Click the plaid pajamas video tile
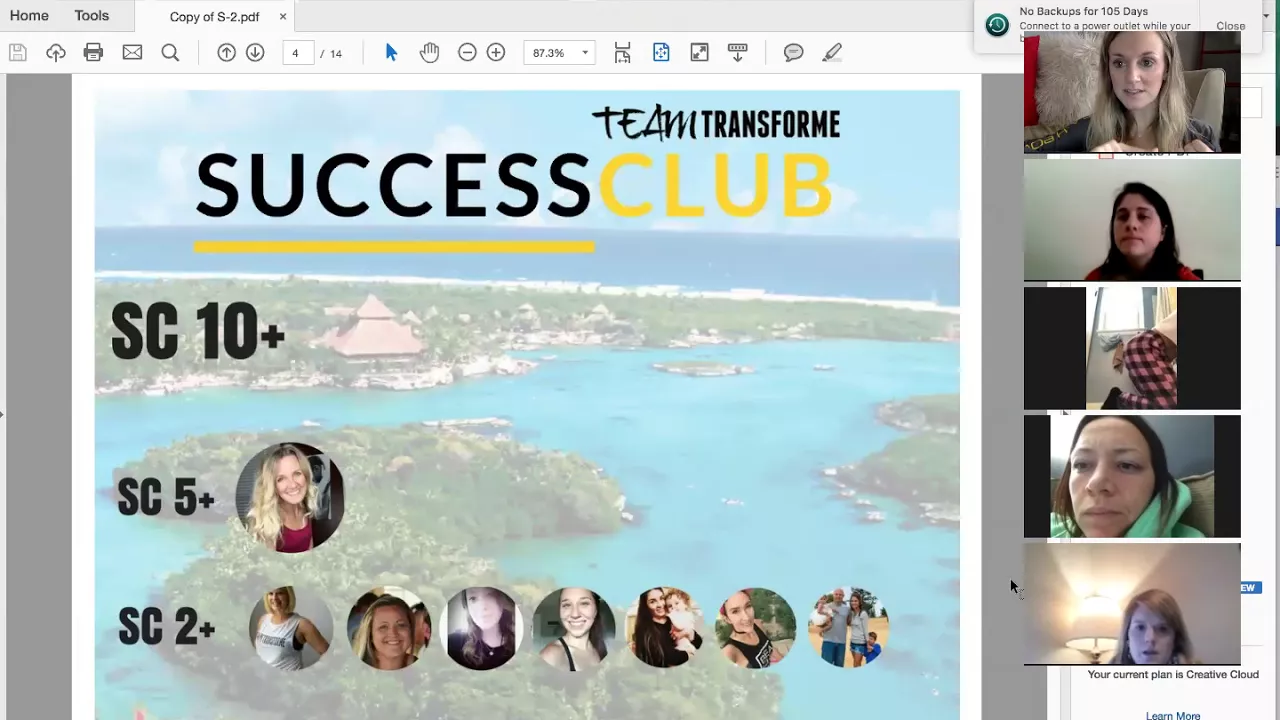The height and width of the screenshot is (720, 1280). (x=1132, y=348)
